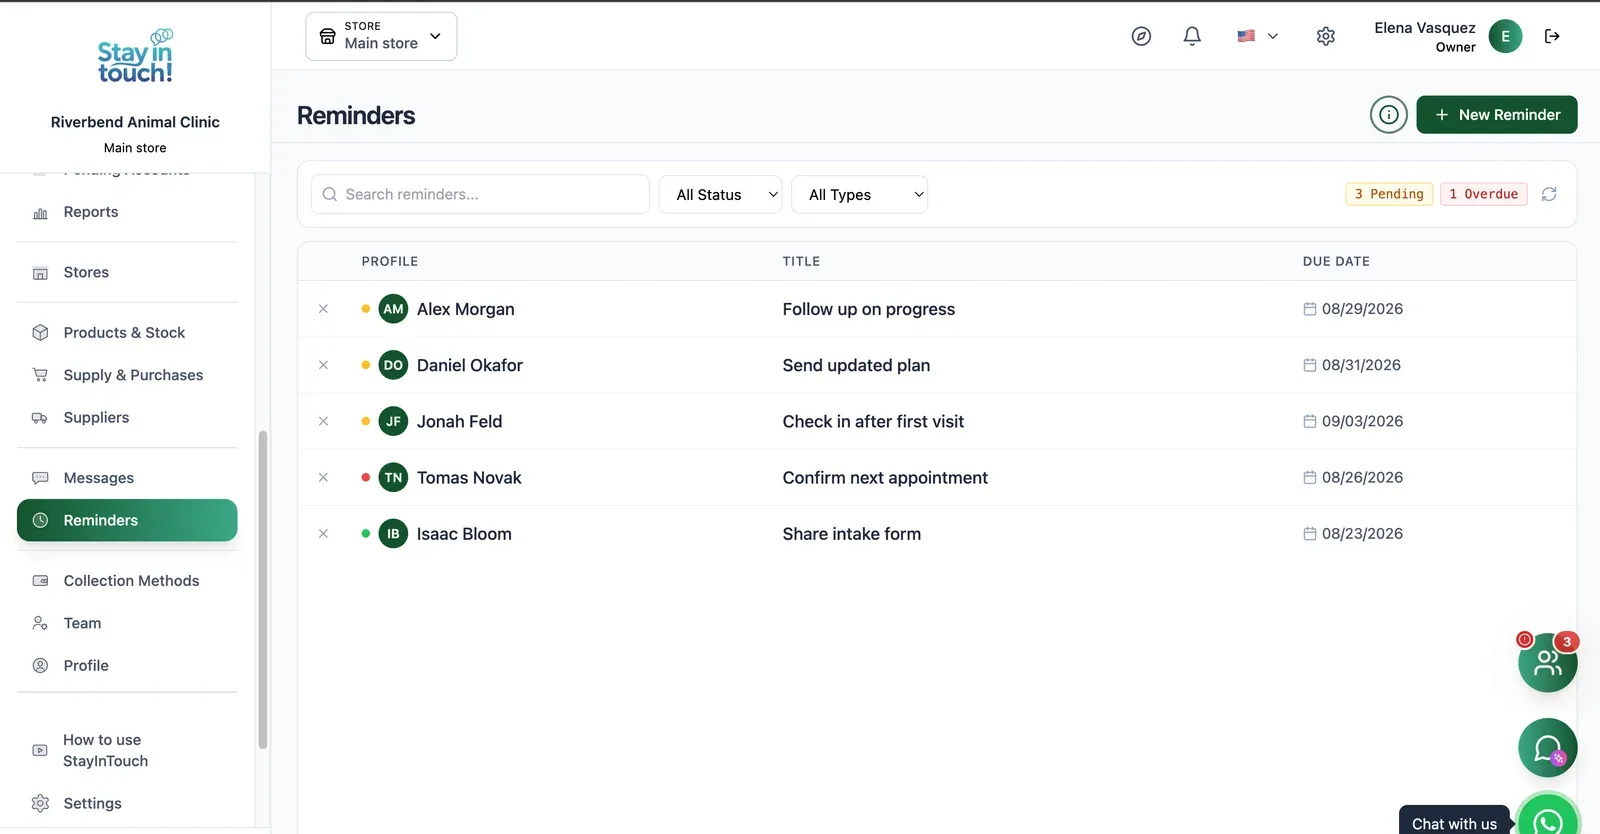This screenshot has width=1600, height=834.
Task: Click the Stay in touch logo
Action: [135, 56]
